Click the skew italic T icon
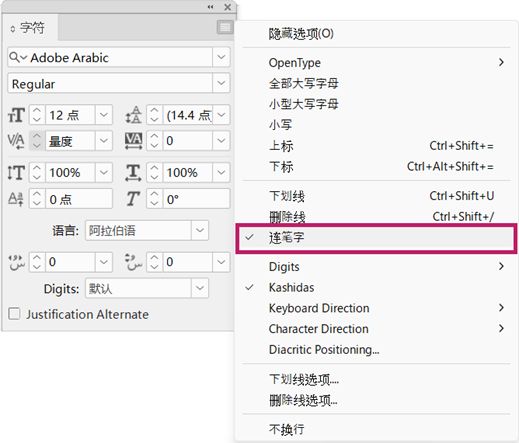Viewport: 519px width, 443px height. (133, 199)
